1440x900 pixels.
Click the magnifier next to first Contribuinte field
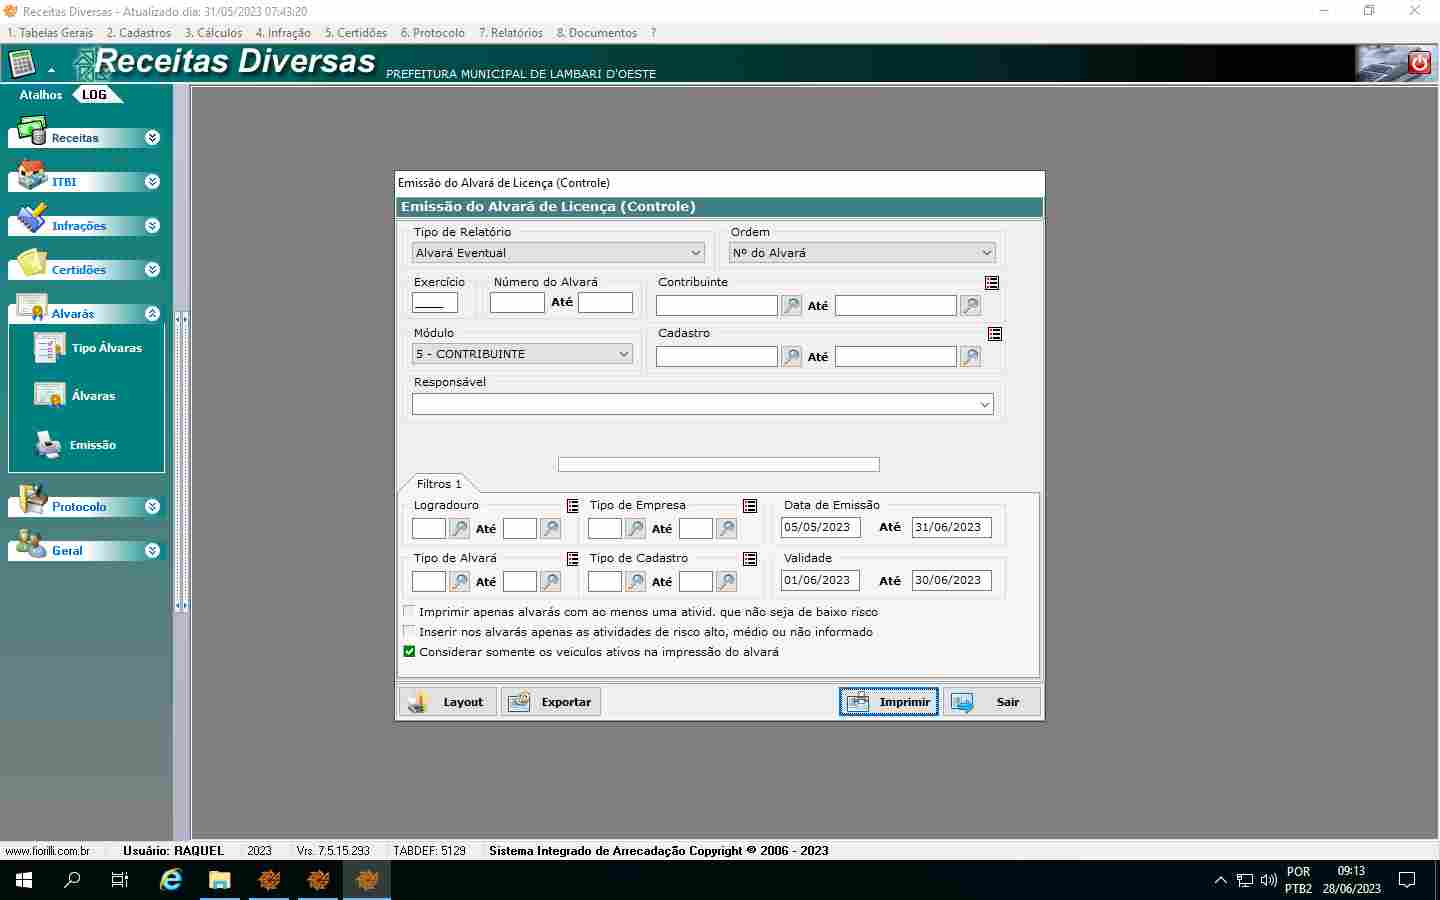pos(791,306)
